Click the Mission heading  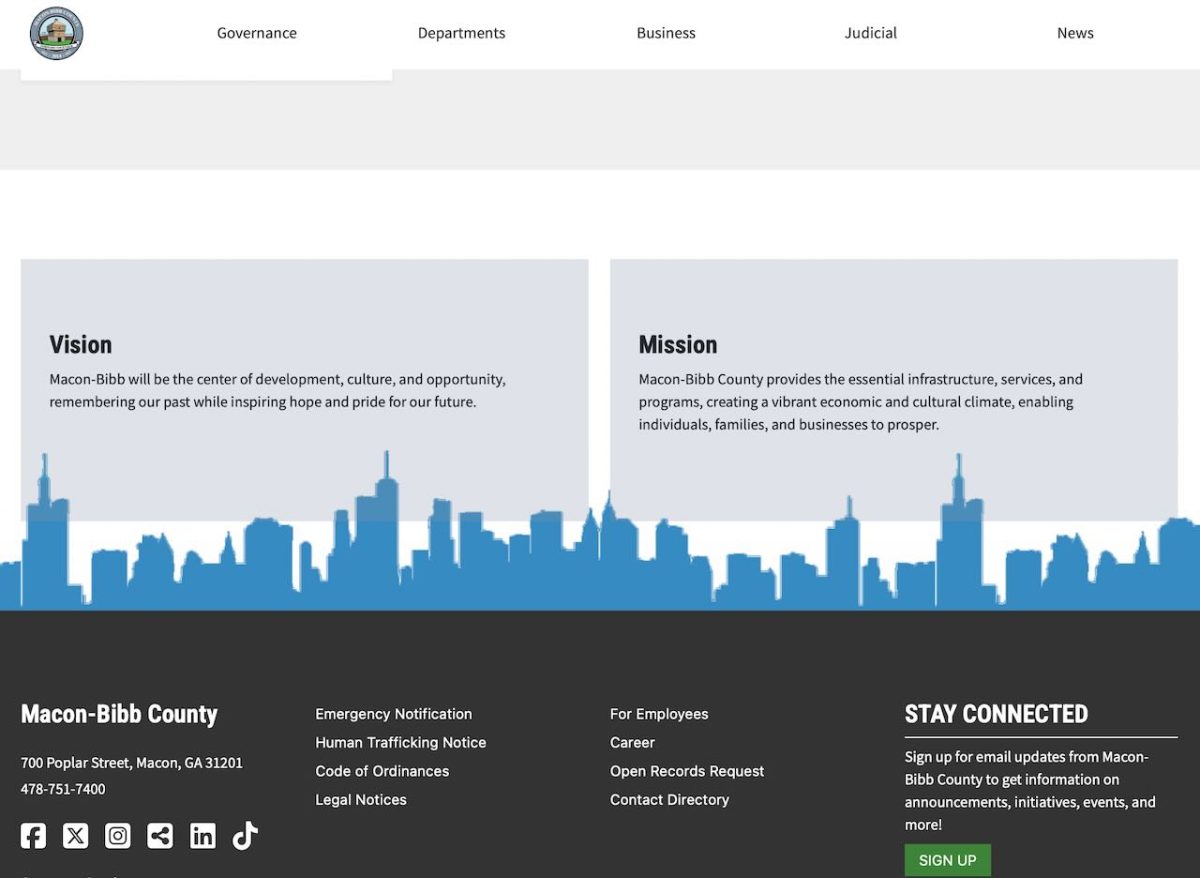point(678,345)
